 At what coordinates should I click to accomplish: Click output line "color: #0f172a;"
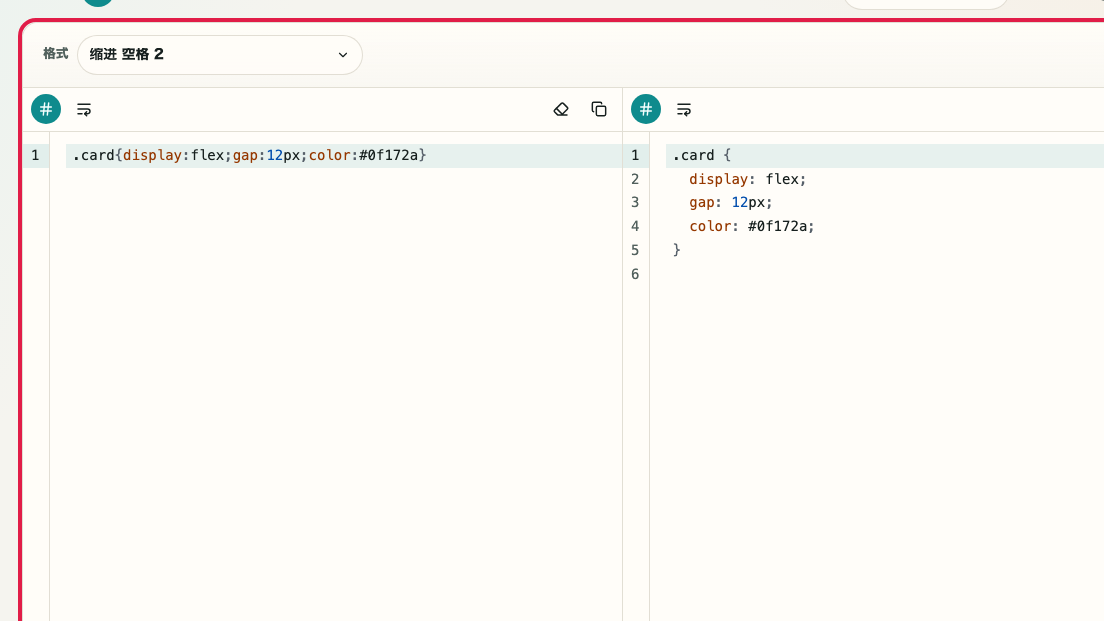(x=751, y=226)
